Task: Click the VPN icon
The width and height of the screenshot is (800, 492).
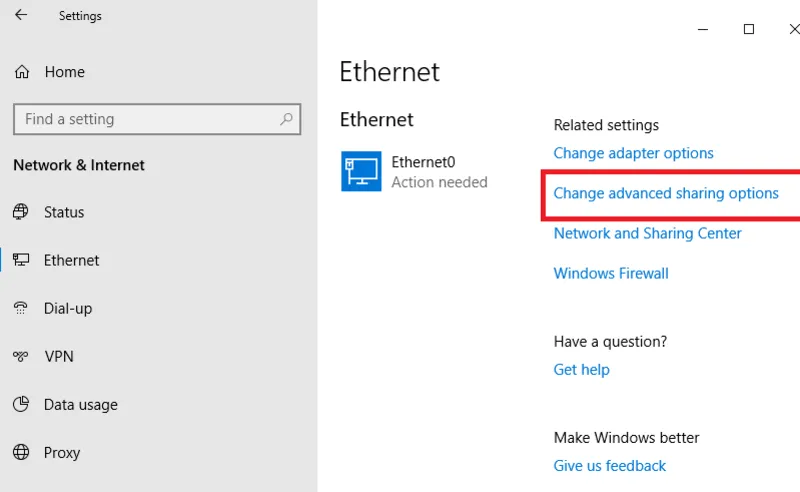Action: [x=20, y=356]
